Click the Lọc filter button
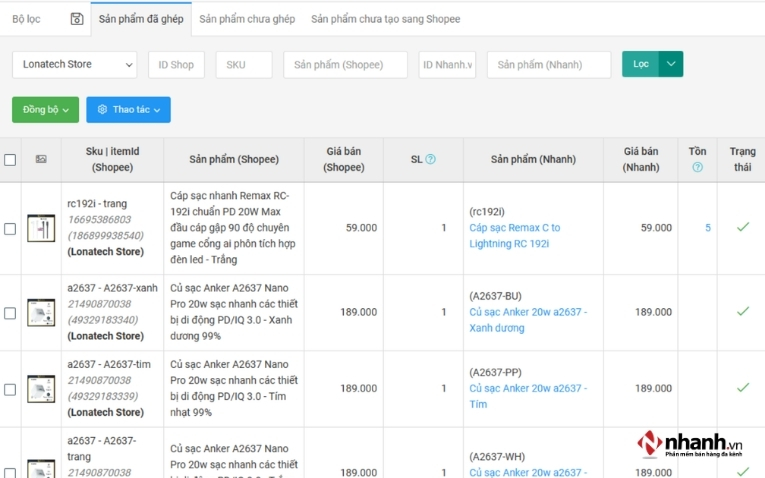Image resolution: width=765 pixels, height=478 pixels. coord(641,64)
